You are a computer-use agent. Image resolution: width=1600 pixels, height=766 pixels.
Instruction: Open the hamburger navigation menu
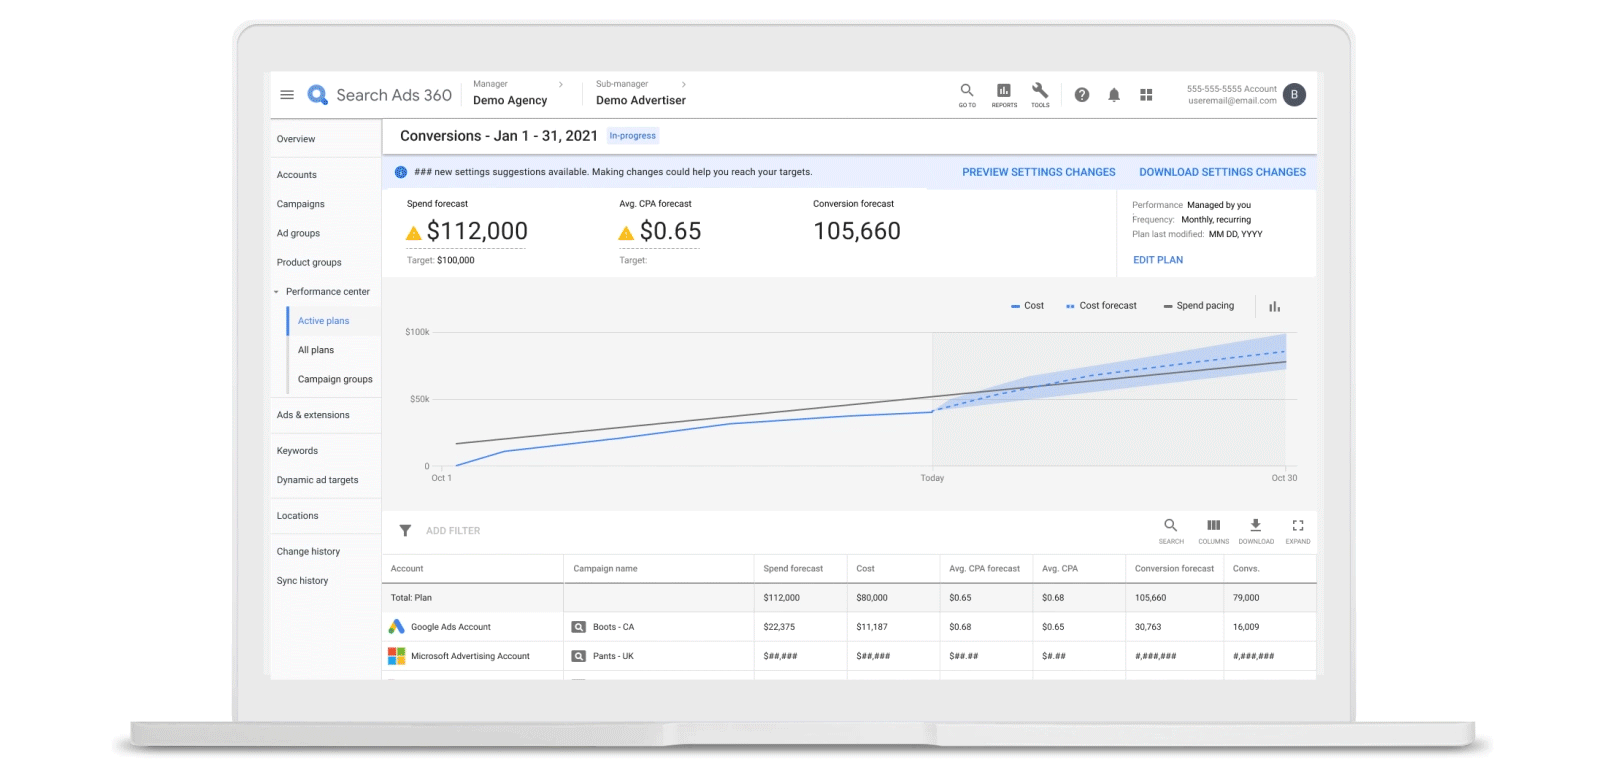pyautogui.click(x=287, y=95)
